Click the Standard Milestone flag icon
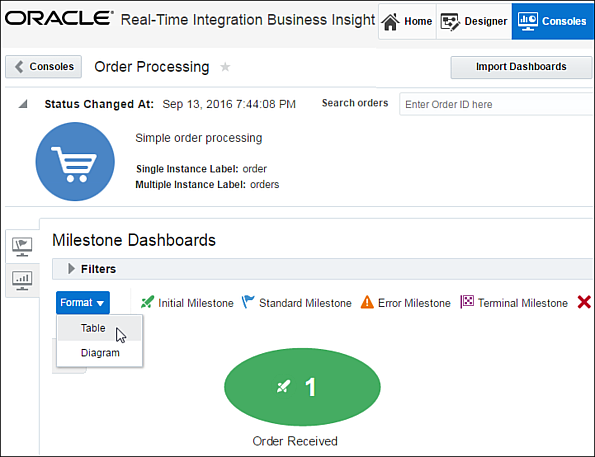This screenshot has height=457, width=595. [x=248, y=302]
